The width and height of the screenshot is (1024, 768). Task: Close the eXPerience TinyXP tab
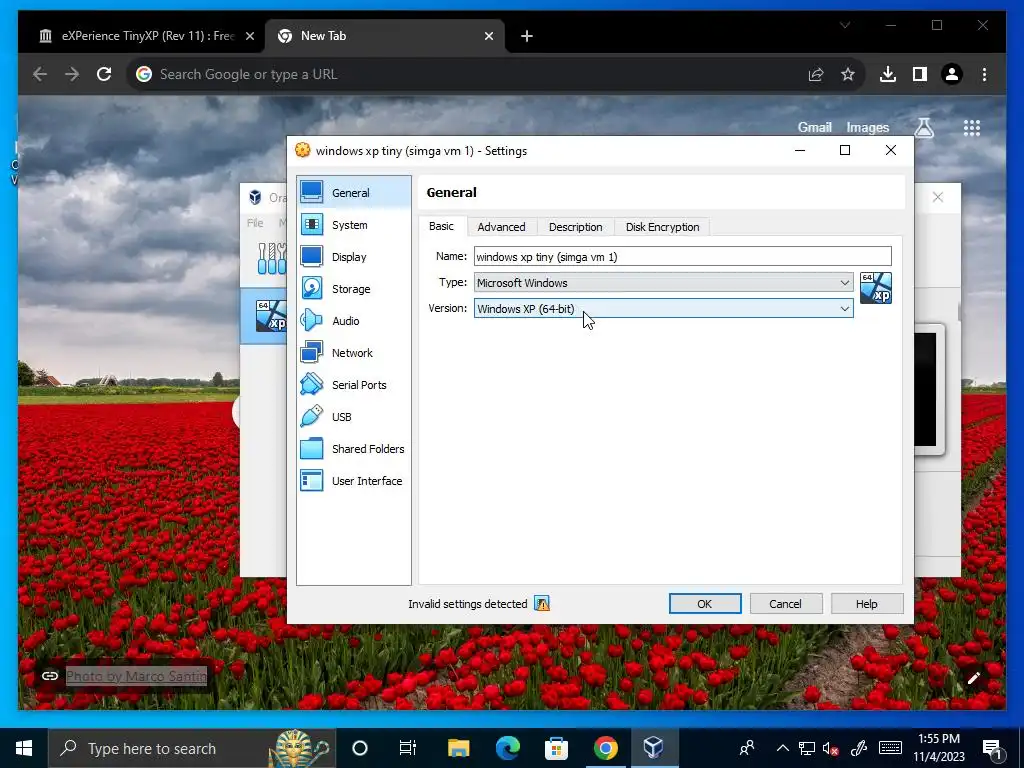pos(249,36)
